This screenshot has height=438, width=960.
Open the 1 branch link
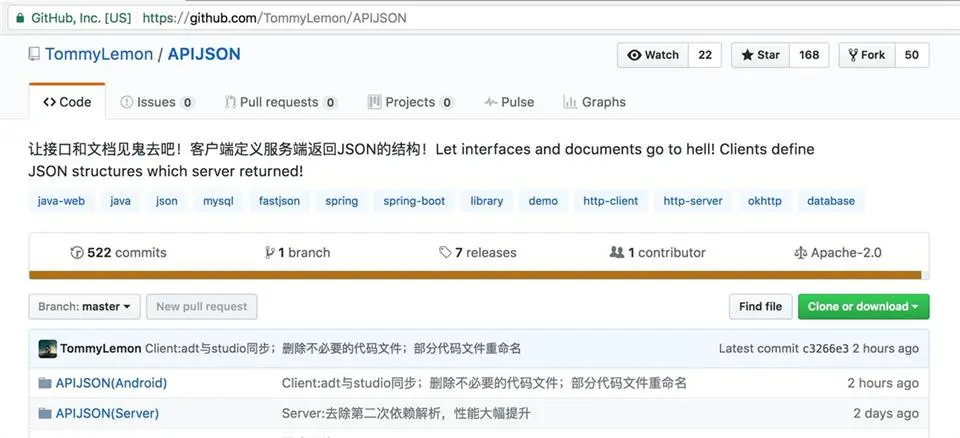click(x=298, y=252)
